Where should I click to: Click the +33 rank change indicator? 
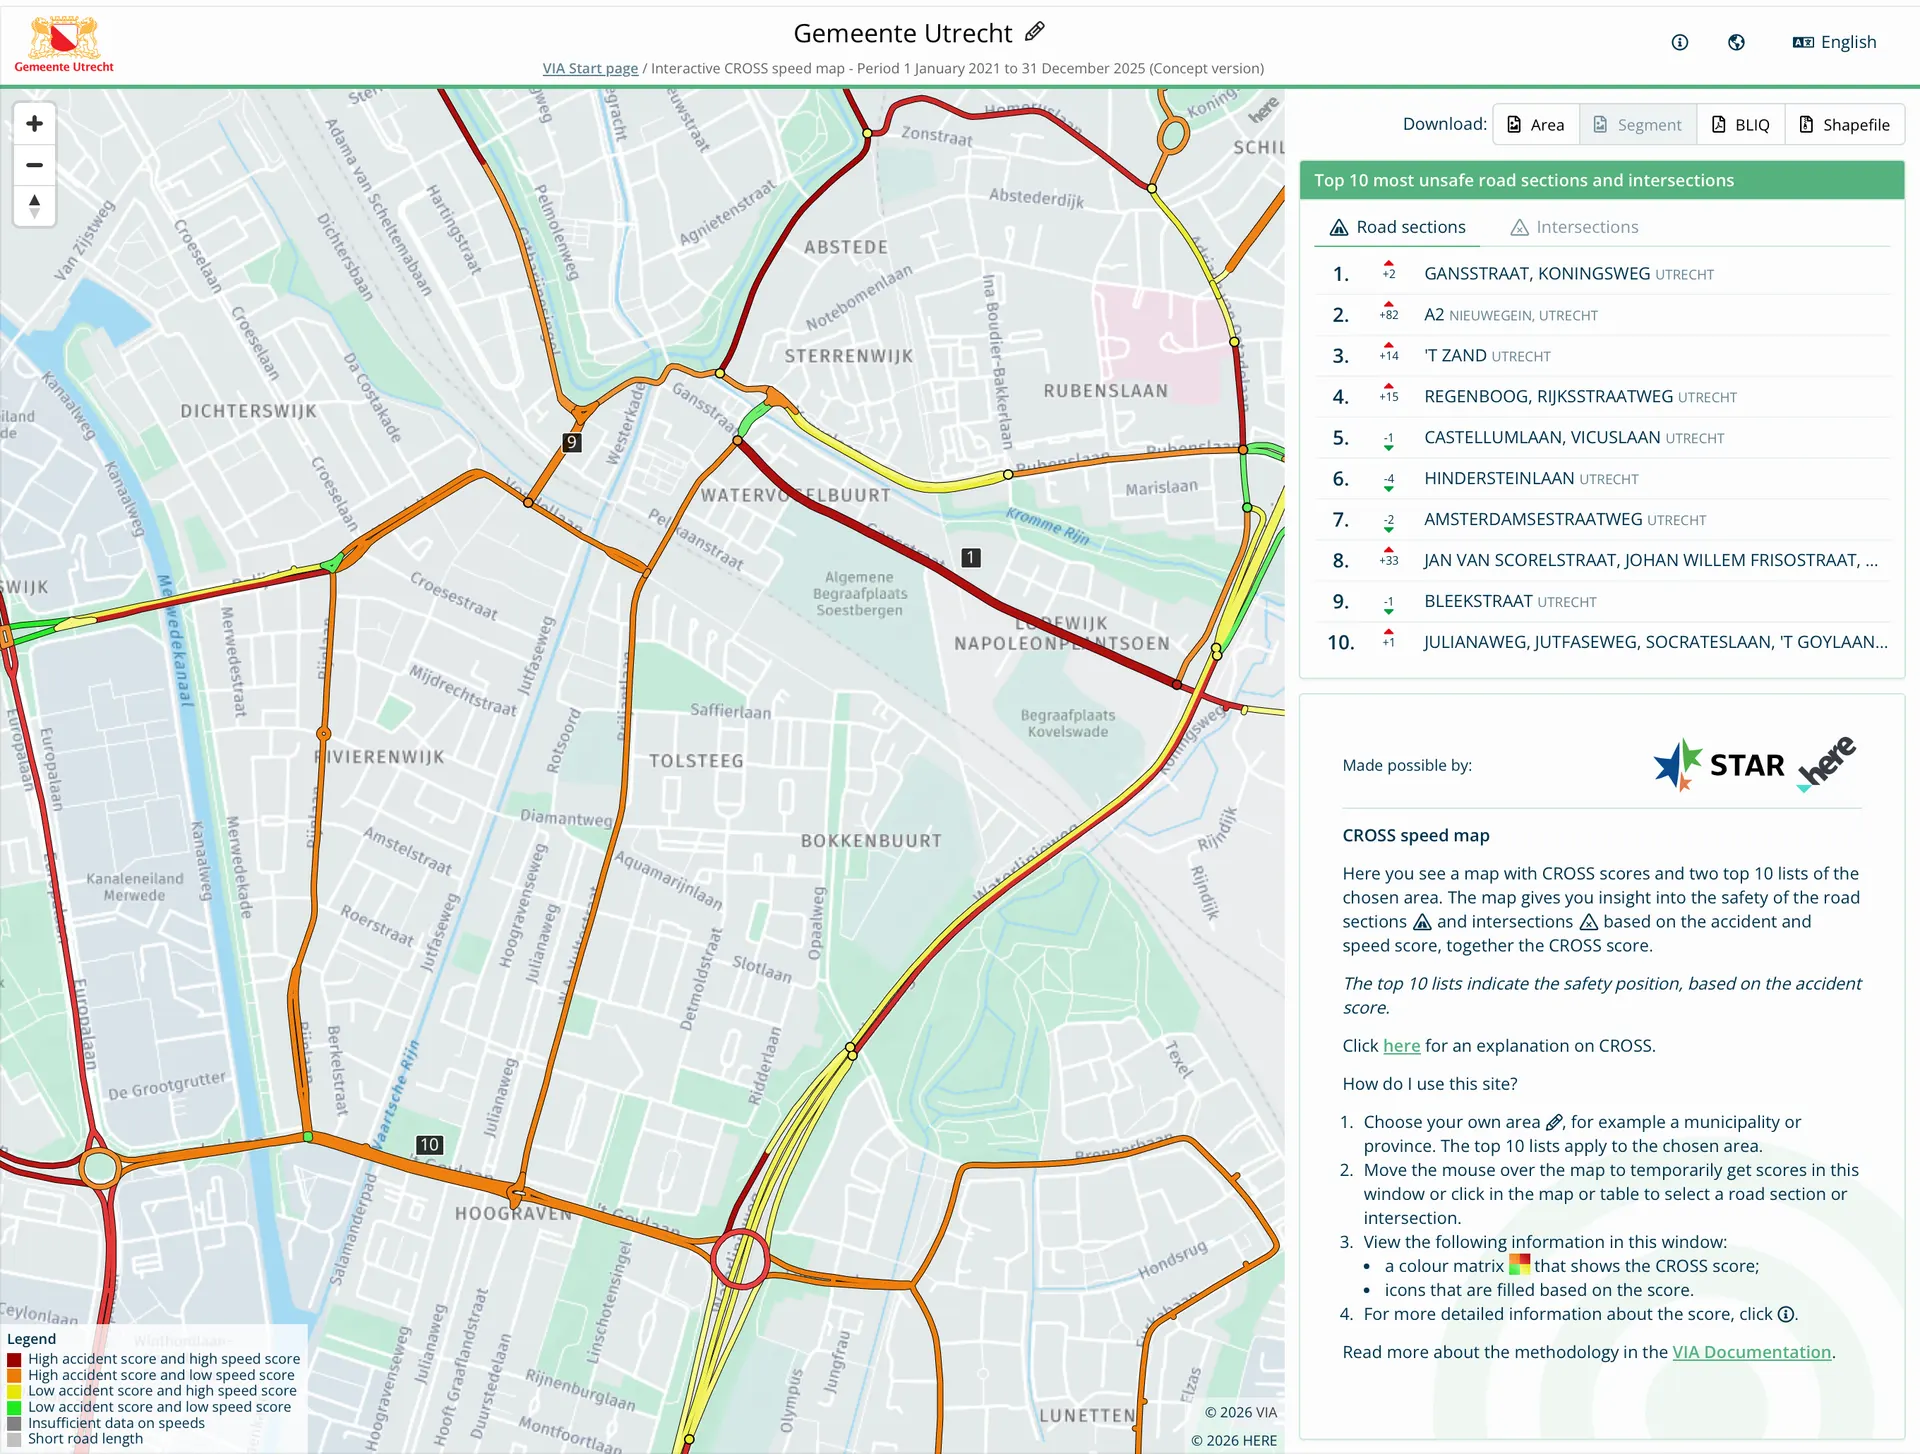[x=1388, y=557]
